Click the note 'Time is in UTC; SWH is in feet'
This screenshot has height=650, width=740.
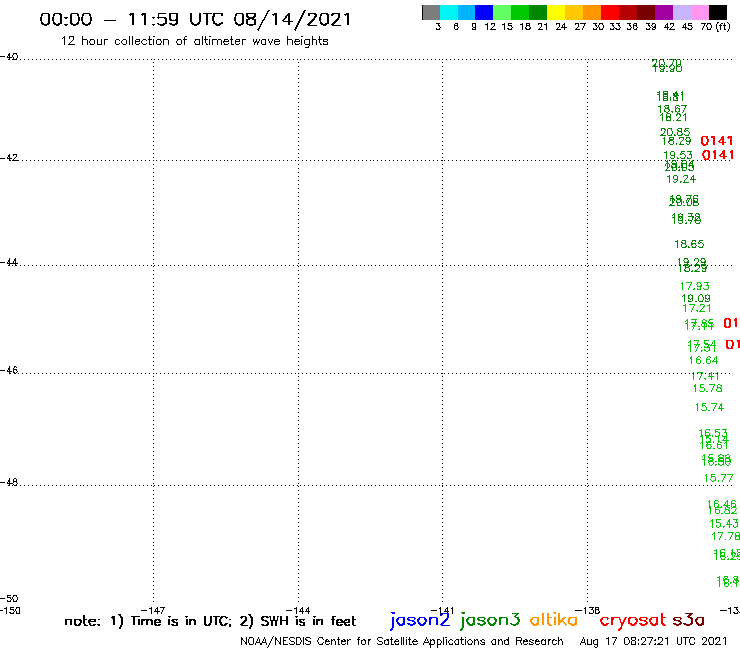(210, 621)
